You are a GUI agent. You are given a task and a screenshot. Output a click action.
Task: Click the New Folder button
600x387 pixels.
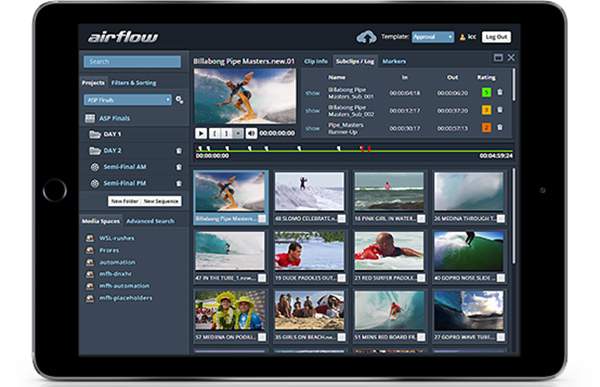[x=125, y=201]
